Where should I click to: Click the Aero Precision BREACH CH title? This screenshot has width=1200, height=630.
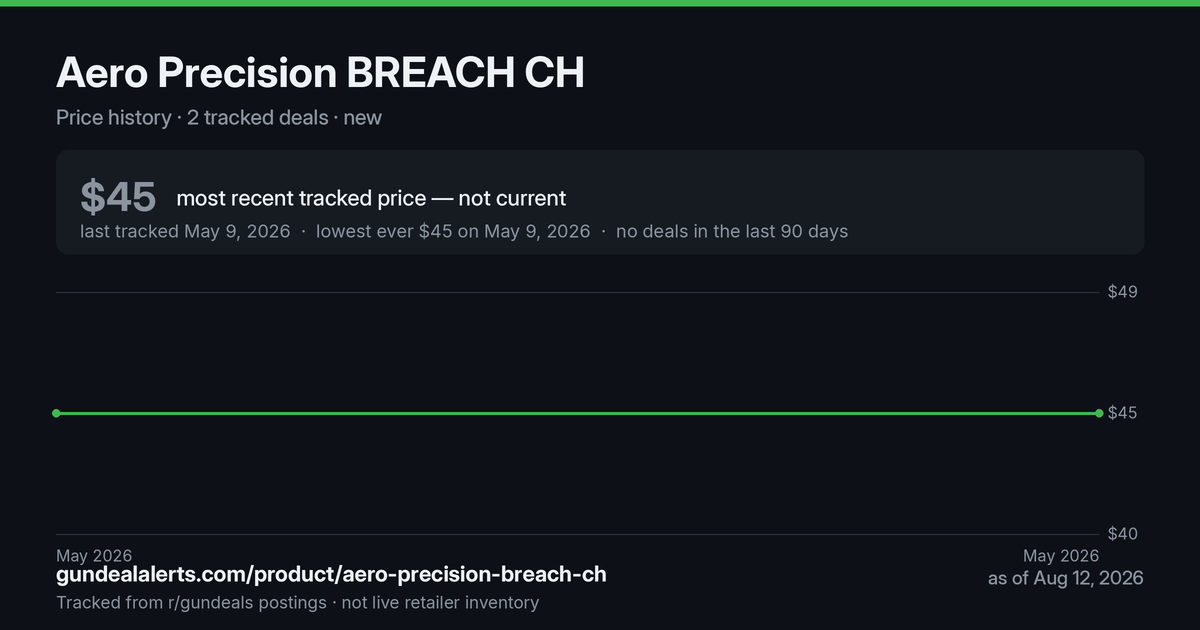point(320,73)
